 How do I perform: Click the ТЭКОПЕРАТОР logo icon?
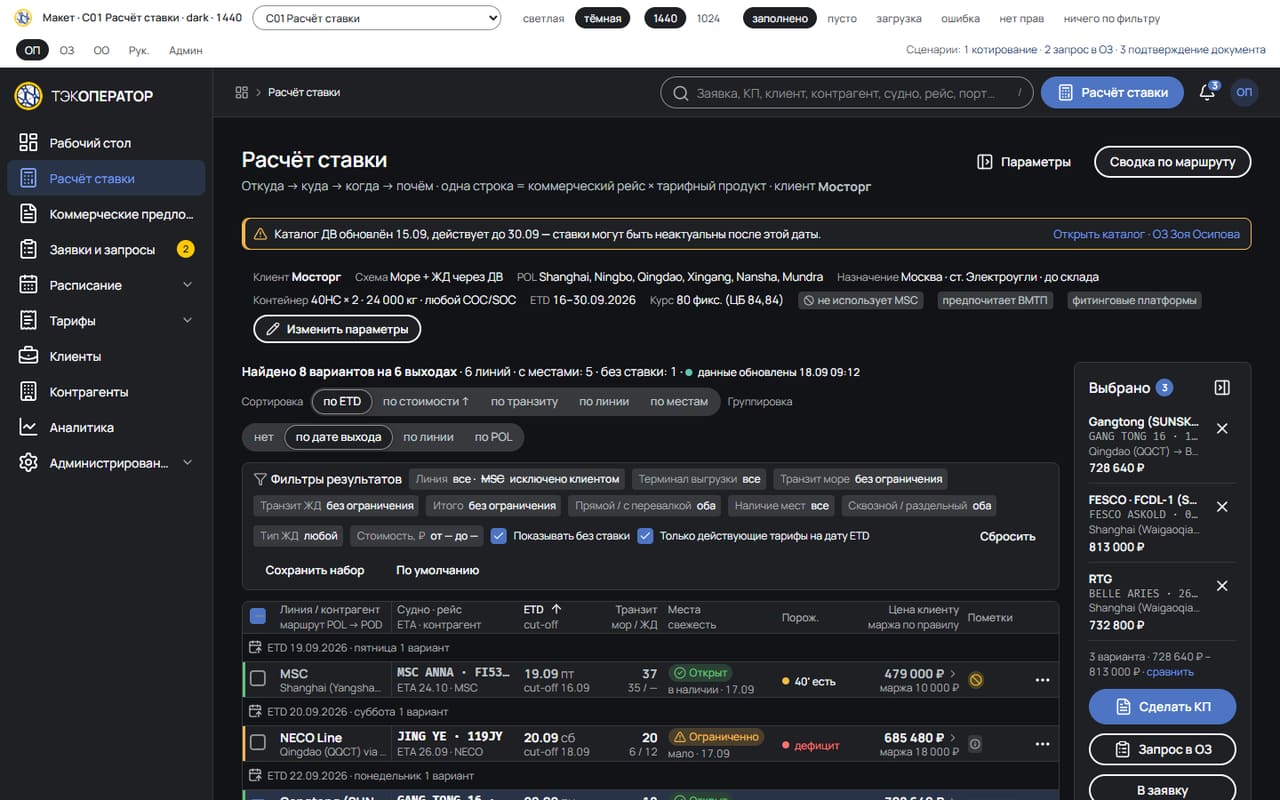(x=28, y=96)
